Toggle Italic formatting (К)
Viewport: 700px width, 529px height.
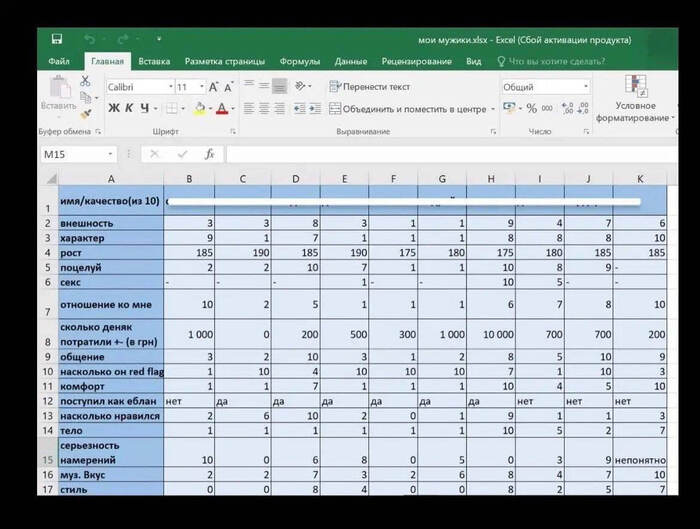pyautogui.click(x=129, y=108)
